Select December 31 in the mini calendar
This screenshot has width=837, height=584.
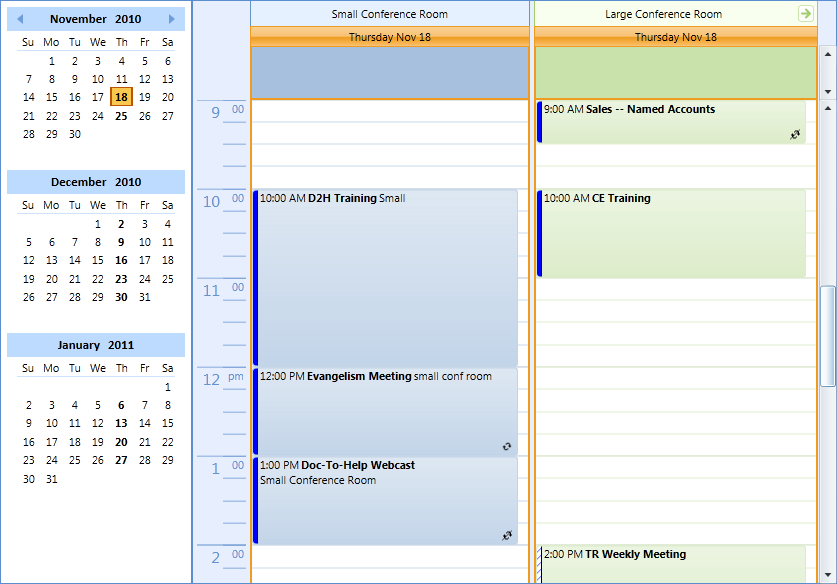(145, 297)
